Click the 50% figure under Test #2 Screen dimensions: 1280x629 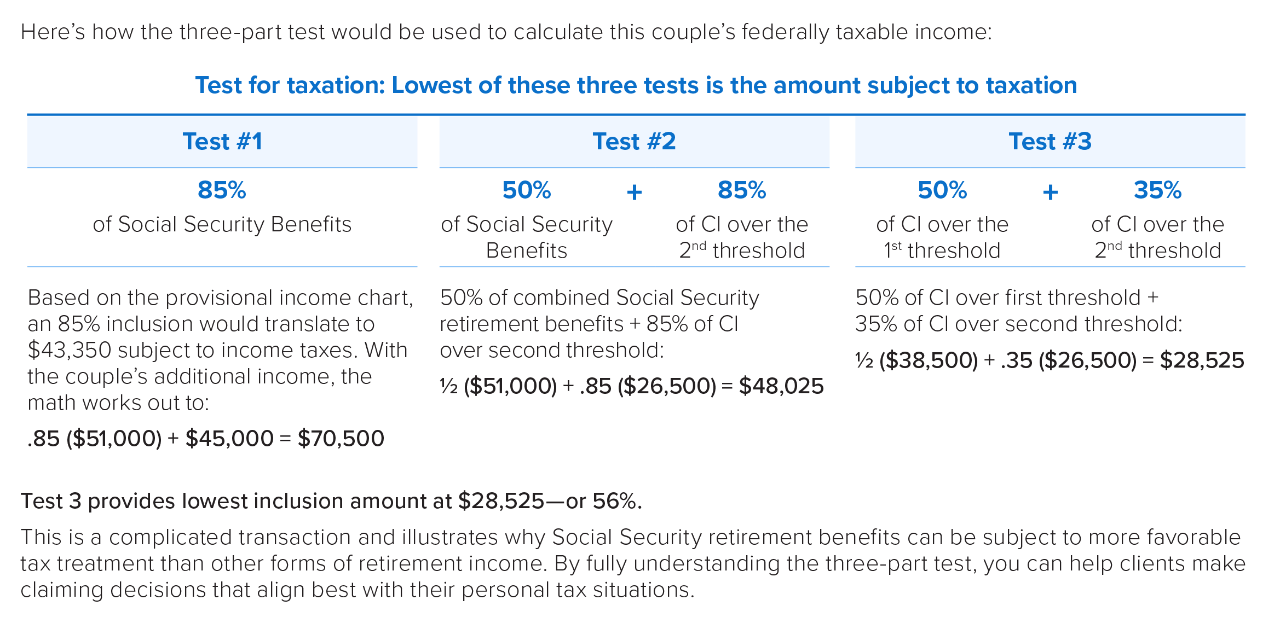click(526, 190)
